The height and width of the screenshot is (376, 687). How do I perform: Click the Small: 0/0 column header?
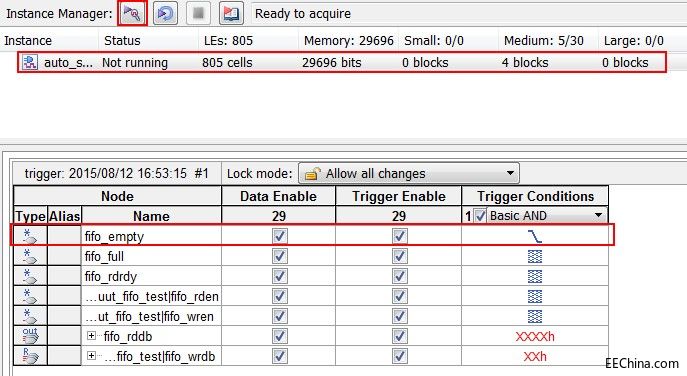[449, 41]
